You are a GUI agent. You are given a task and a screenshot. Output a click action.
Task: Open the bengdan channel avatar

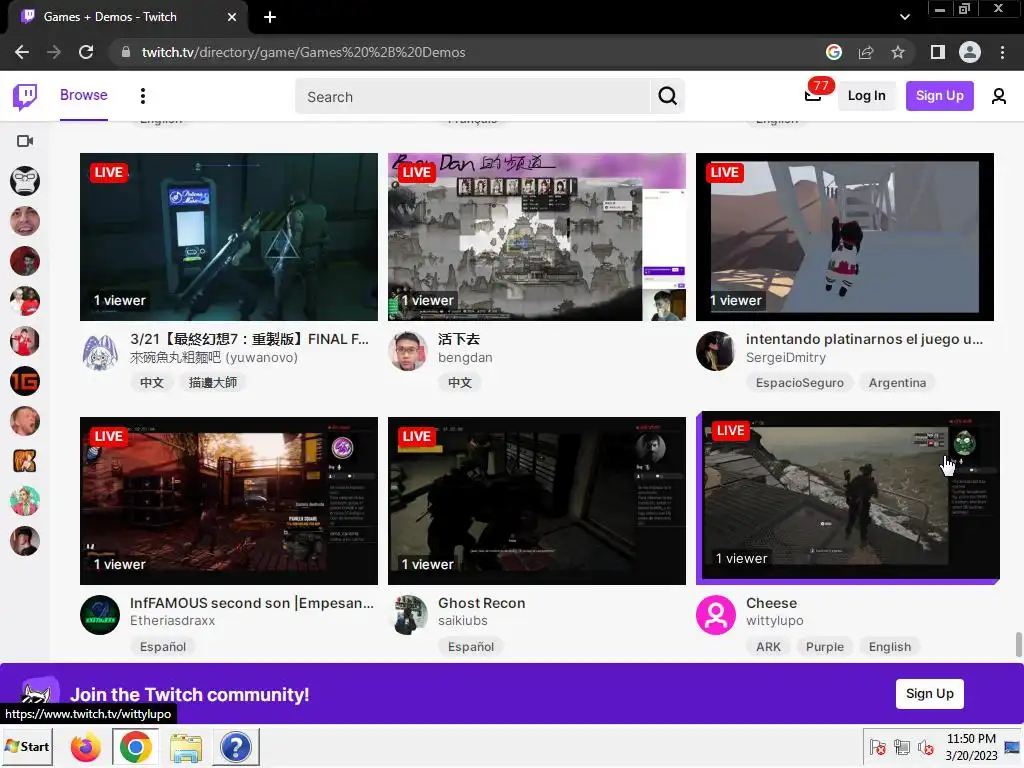[408, 351]
